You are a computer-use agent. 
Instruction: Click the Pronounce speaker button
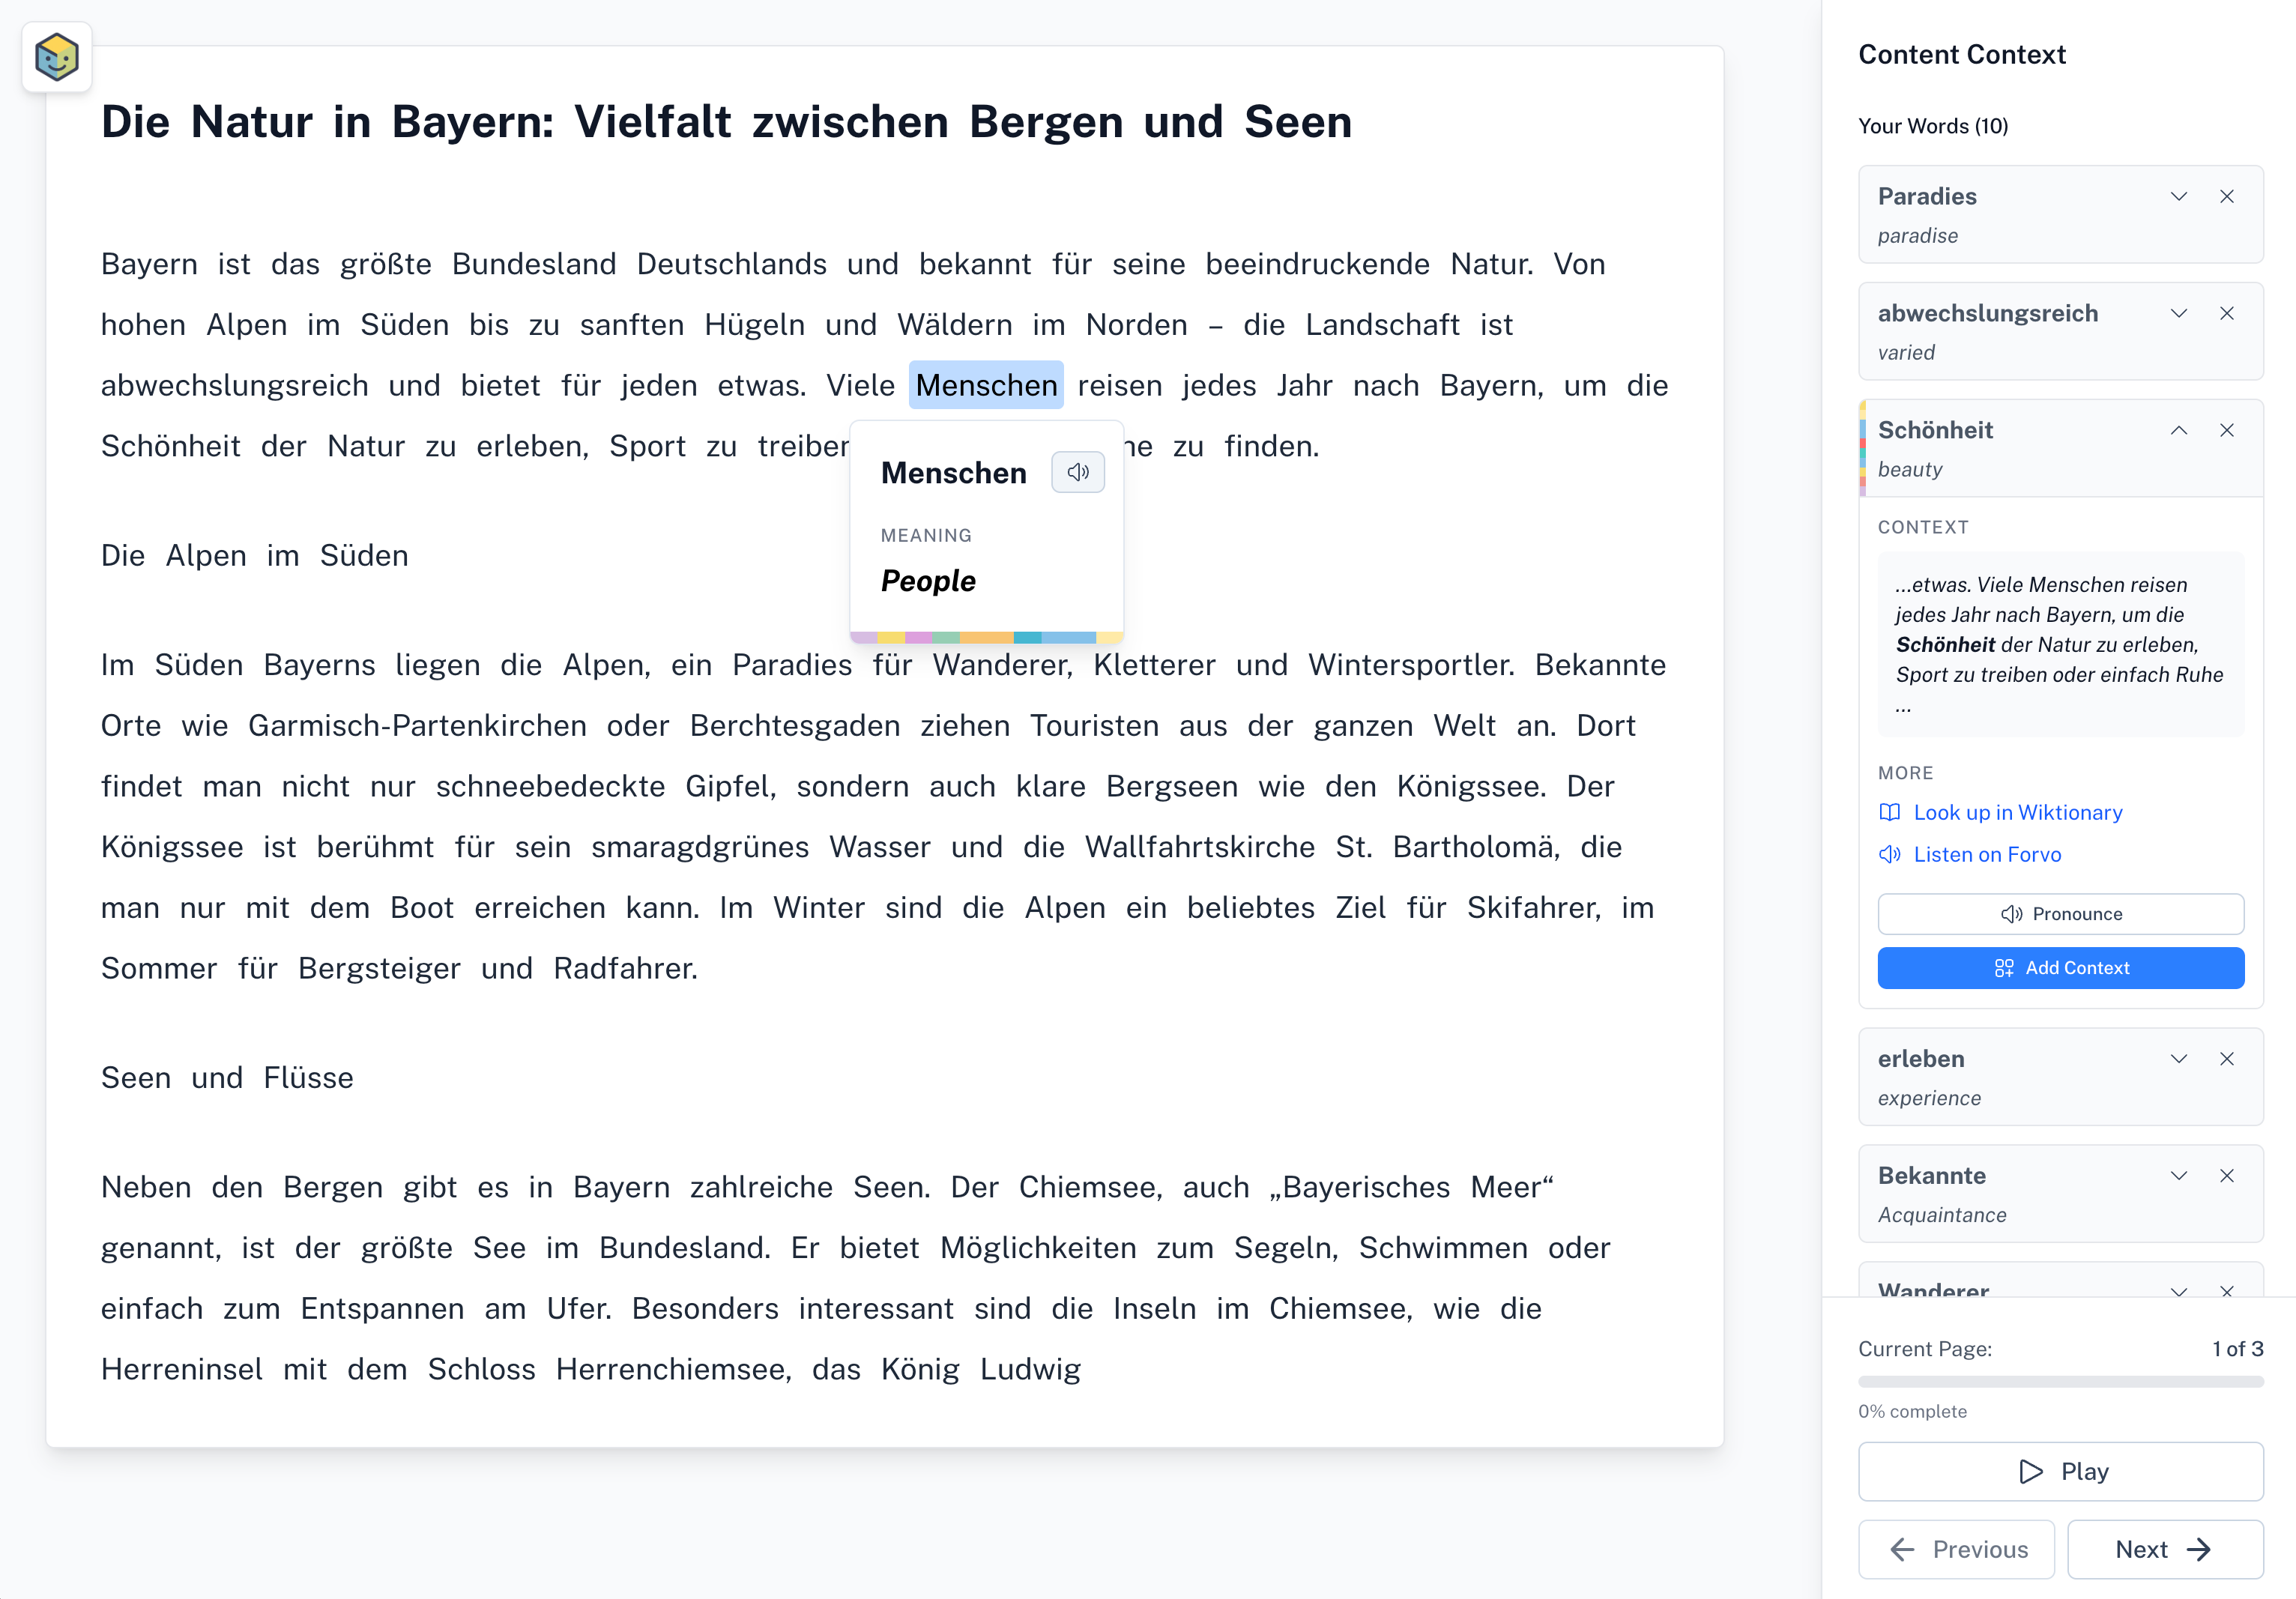(2060, 913)
